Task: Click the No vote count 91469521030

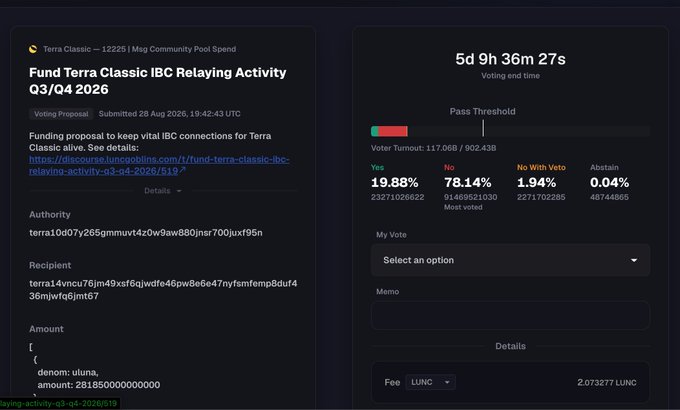Action: [x=471, y=197]
